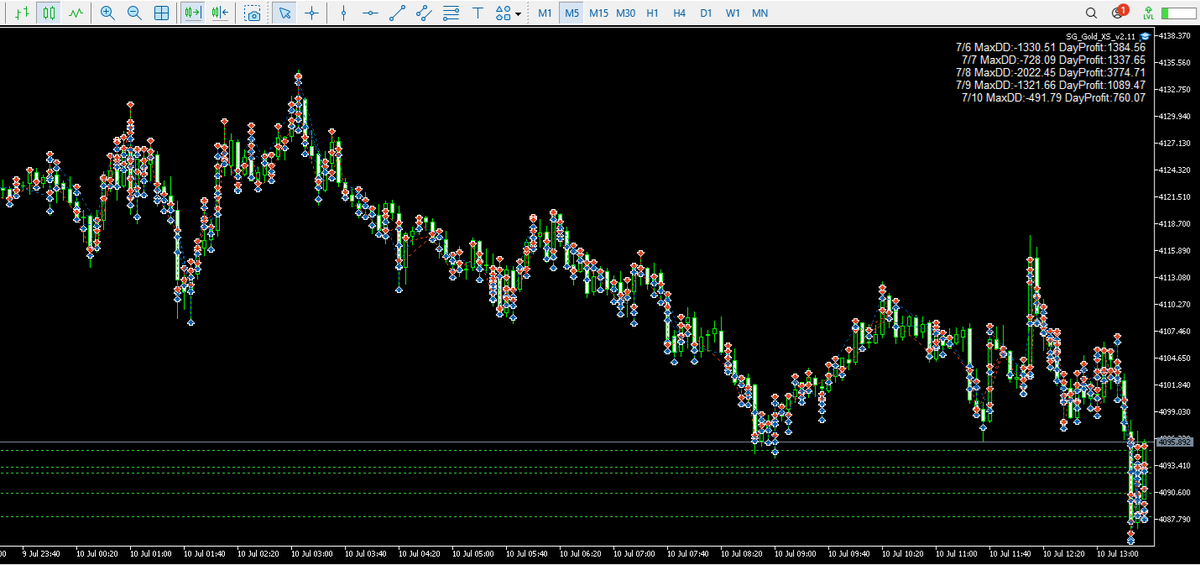Viewport: 1200px width, 565px height.
Task: Insert Fibonacci retracement tool
Action: pyautogui.click(x=451, y=13)
